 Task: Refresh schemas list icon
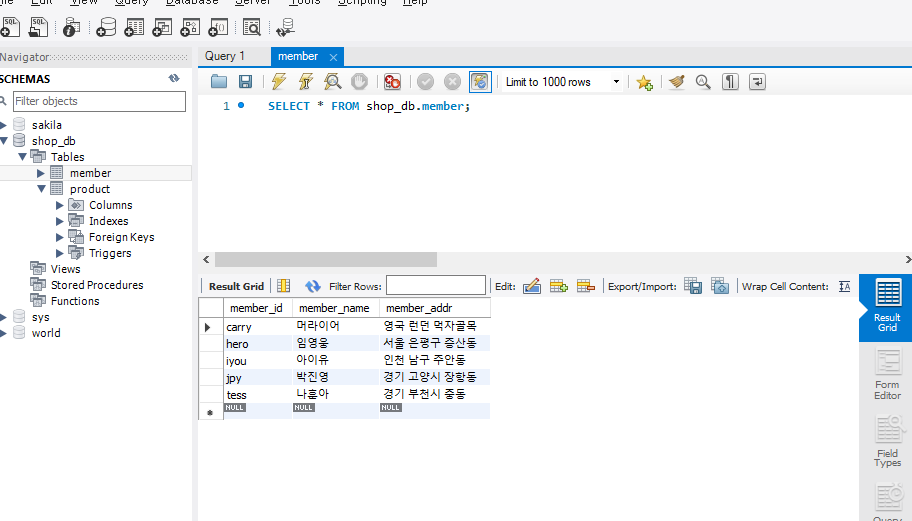coord(174,78)
